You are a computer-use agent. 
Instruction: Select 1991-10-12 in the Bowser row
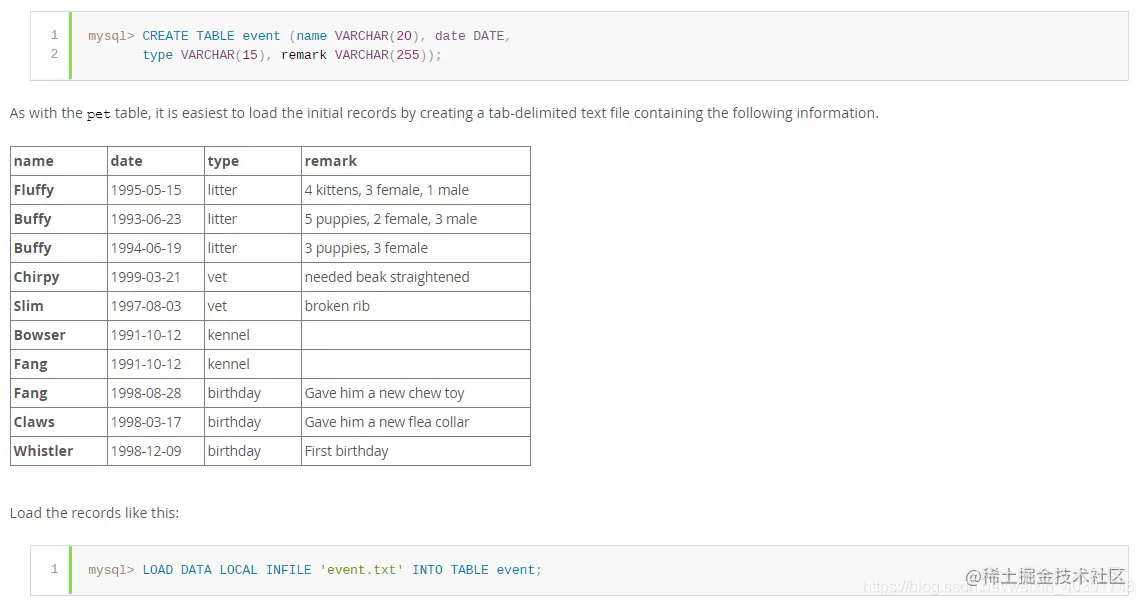pyautogui.click(x=146, y=335)
